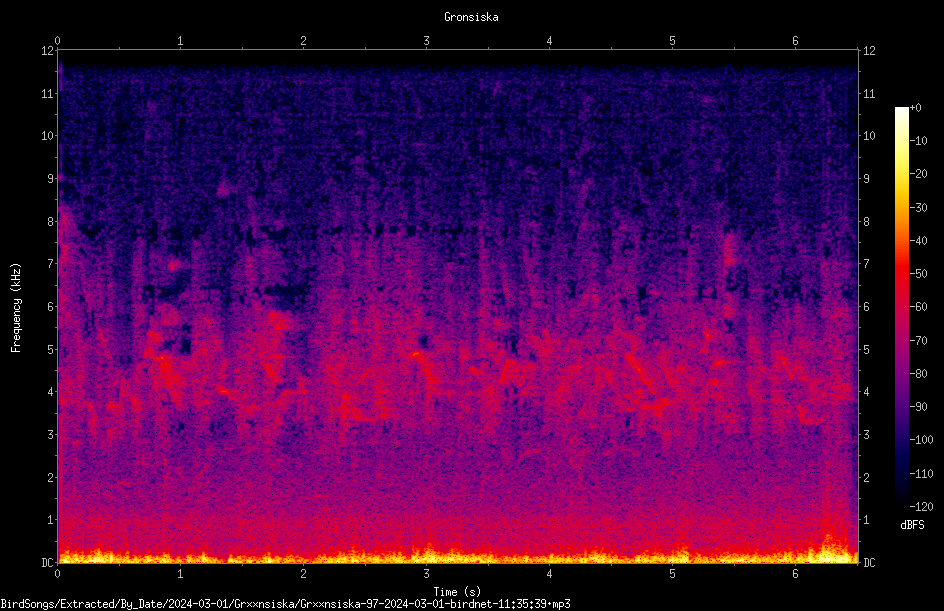Click the -120 label on color scale
The image size is (944, 611).
[921, 506]
